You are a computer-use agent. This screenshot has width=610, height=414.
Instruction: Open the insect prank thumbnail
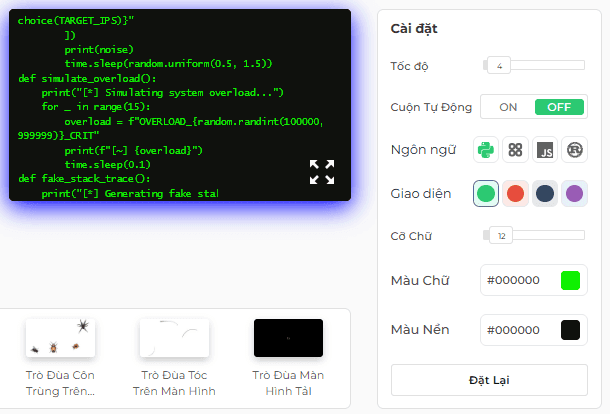tap(60, 338)
